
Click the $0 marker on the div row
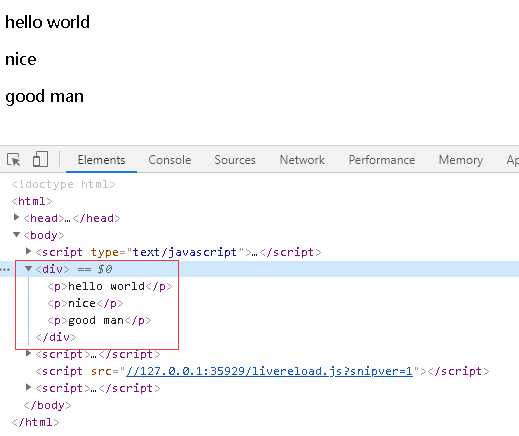click(105, 269)
